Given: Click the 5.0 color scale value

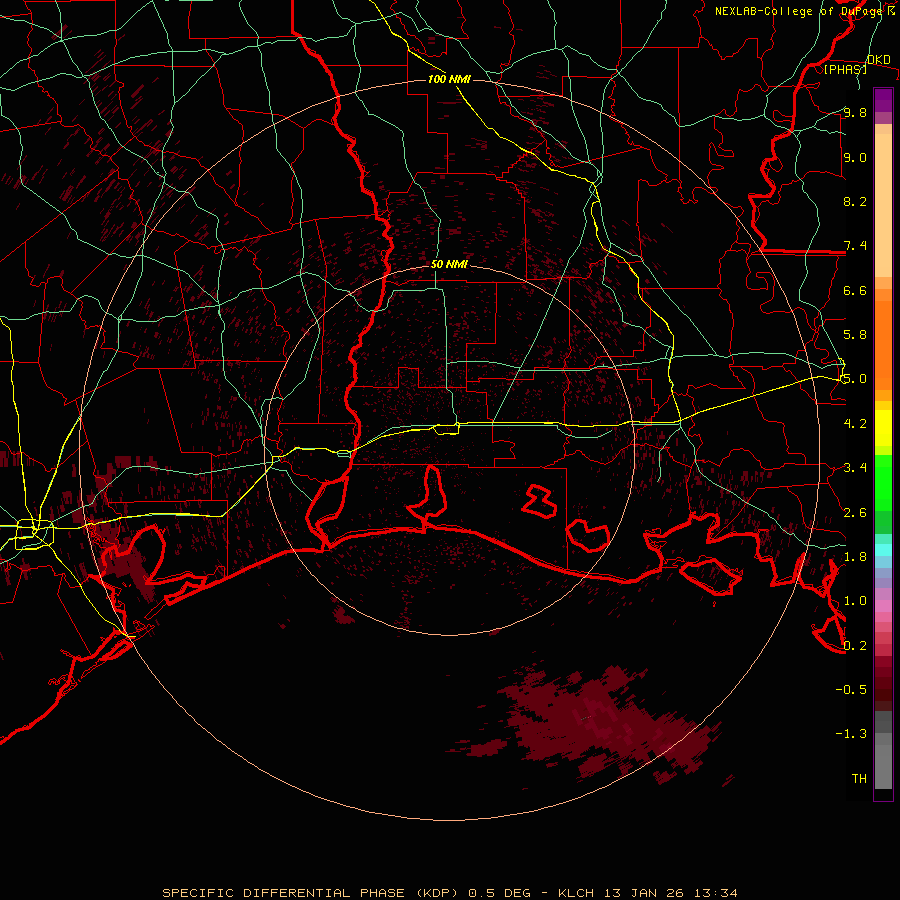Looking at the screenshot, I should pyautogui.click(x=855, y=379).
